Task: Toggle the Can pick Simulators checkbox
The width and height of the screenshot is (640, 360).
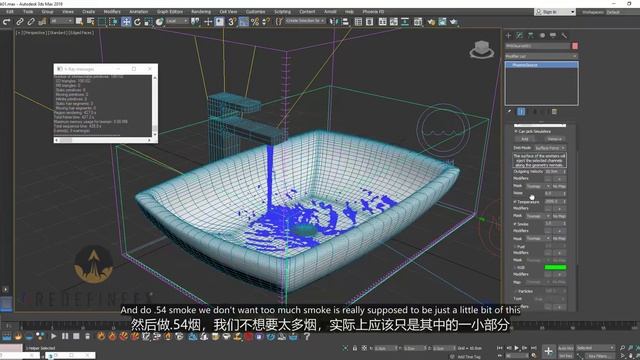Action: pyautogui.click(x=516, y=131)
